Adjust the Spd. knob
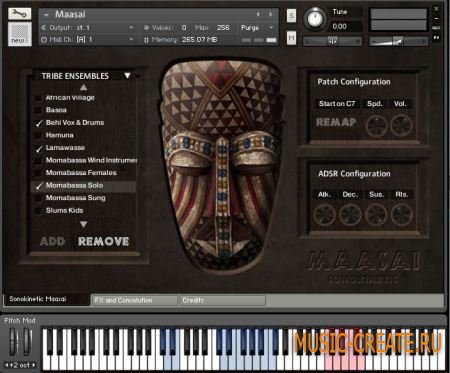The width and height of the screenshot is (450, 373). [x=376, y=126]
